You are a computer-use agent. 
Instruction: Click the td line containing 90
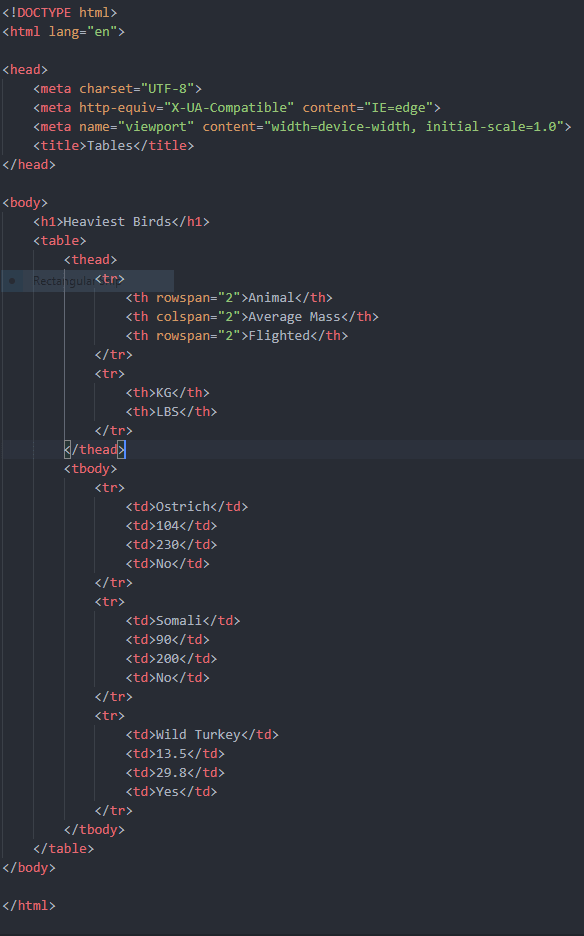[167, 640]
